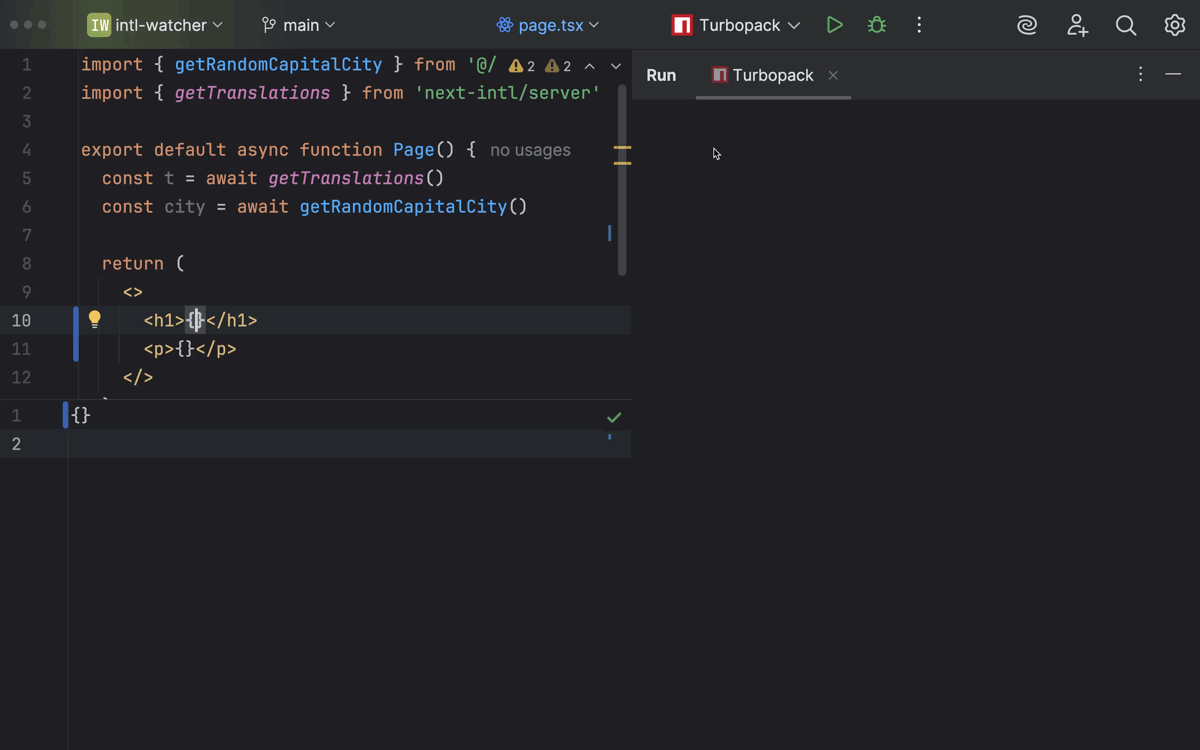Screen dimensions: 1200x750
Task: Open the main branch dropdown
Action: tap(298, 25)
